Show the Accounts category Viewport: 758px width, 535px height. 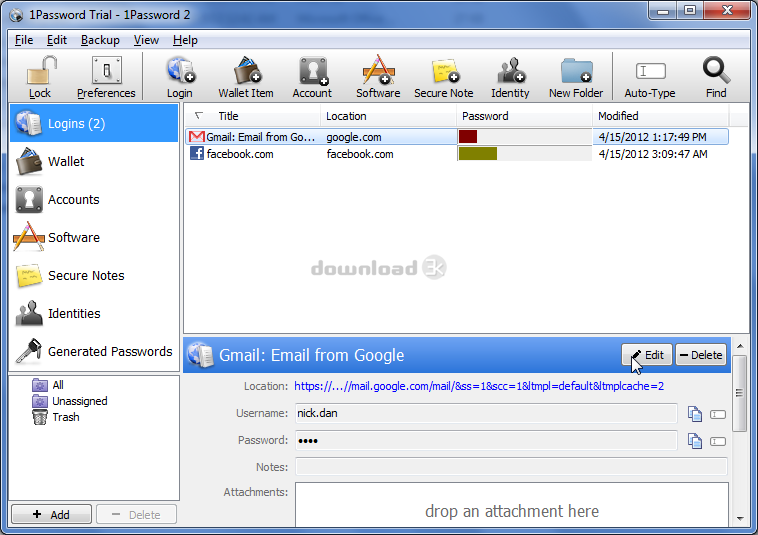94,200
